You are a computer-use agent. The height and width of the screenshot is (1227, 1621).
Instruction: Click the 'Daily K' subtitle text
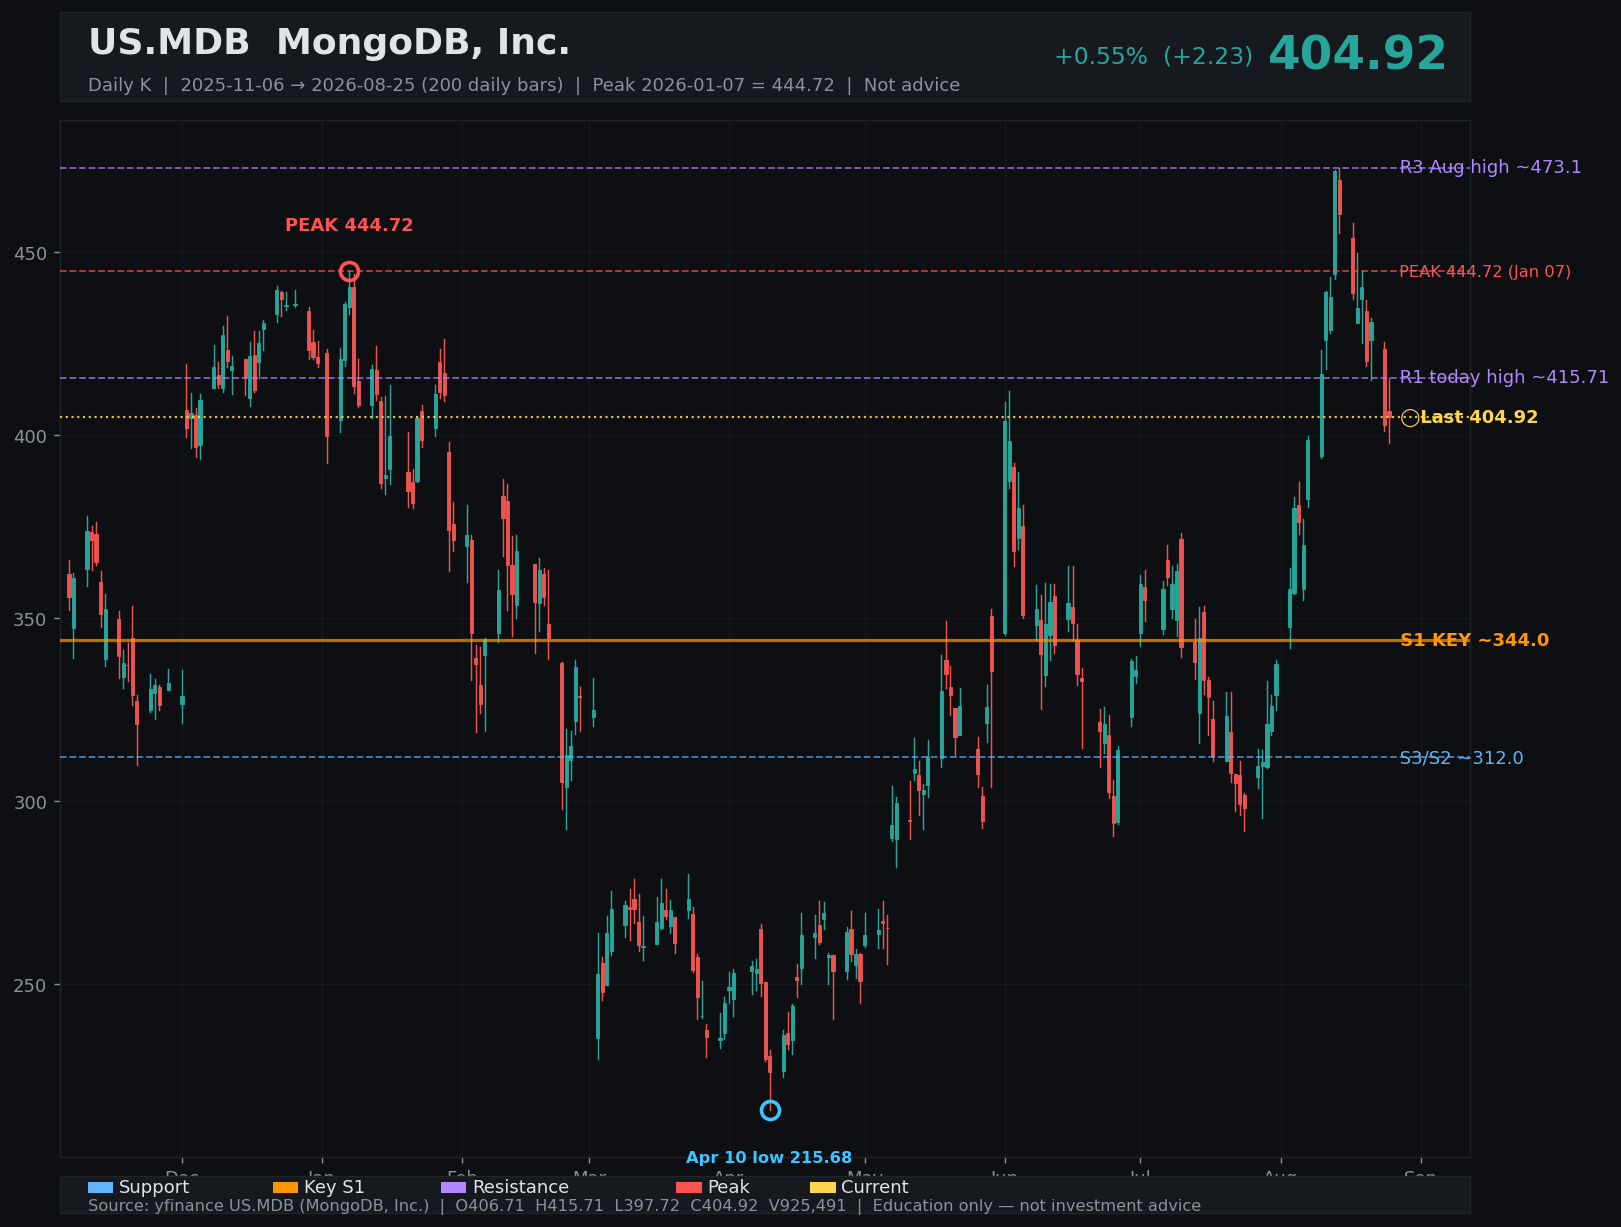(120, 85)
